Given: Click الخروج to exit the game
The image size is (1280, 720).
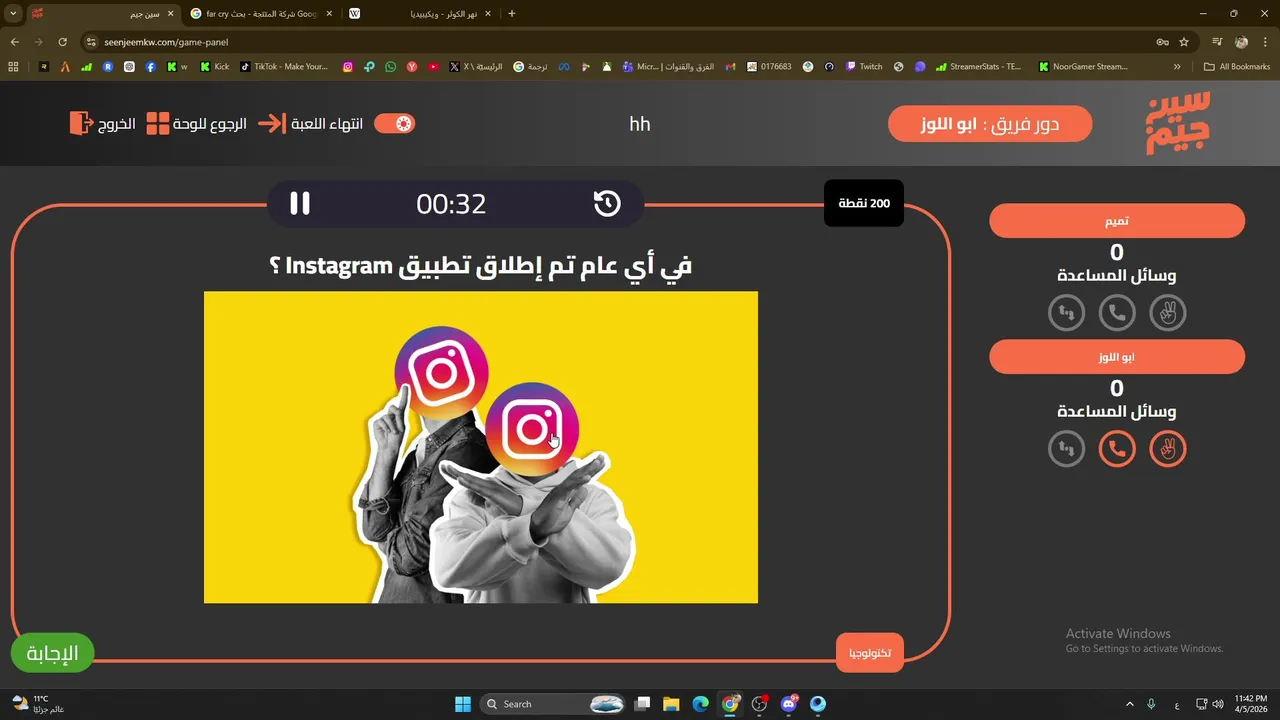Looking at the screenshot, I should click(102, 124).
